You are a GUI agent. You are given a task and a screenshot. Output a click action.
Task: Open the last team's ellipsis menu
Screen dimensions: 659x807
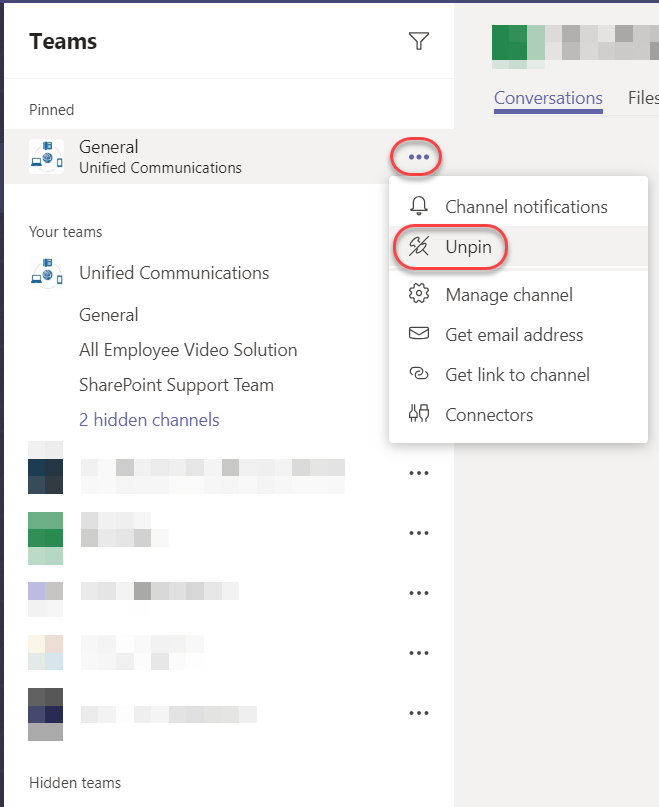pos(419,712)
